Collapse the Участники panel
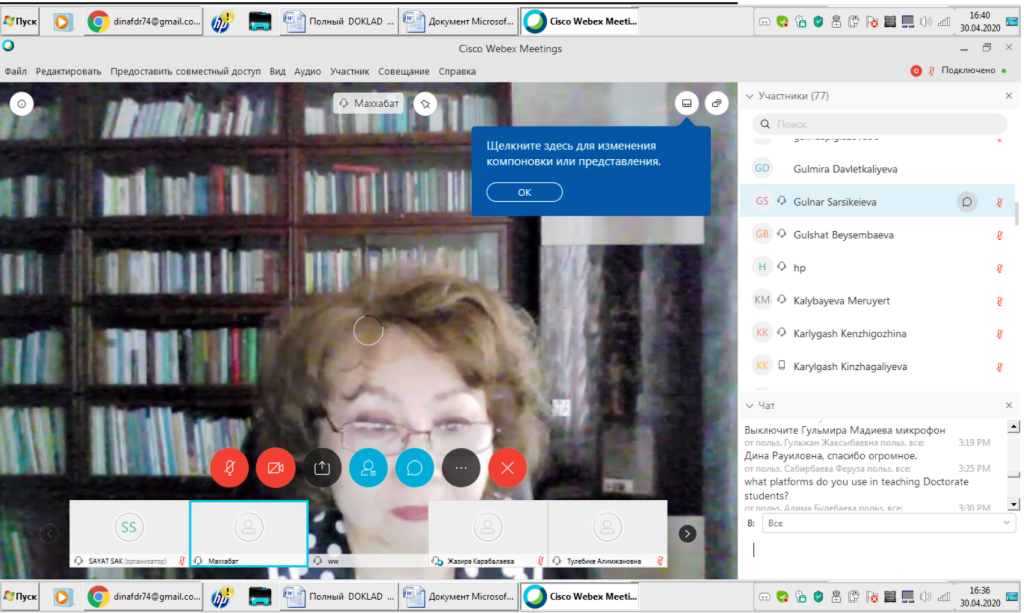The image size is (1024, 613). pos(748,96)
